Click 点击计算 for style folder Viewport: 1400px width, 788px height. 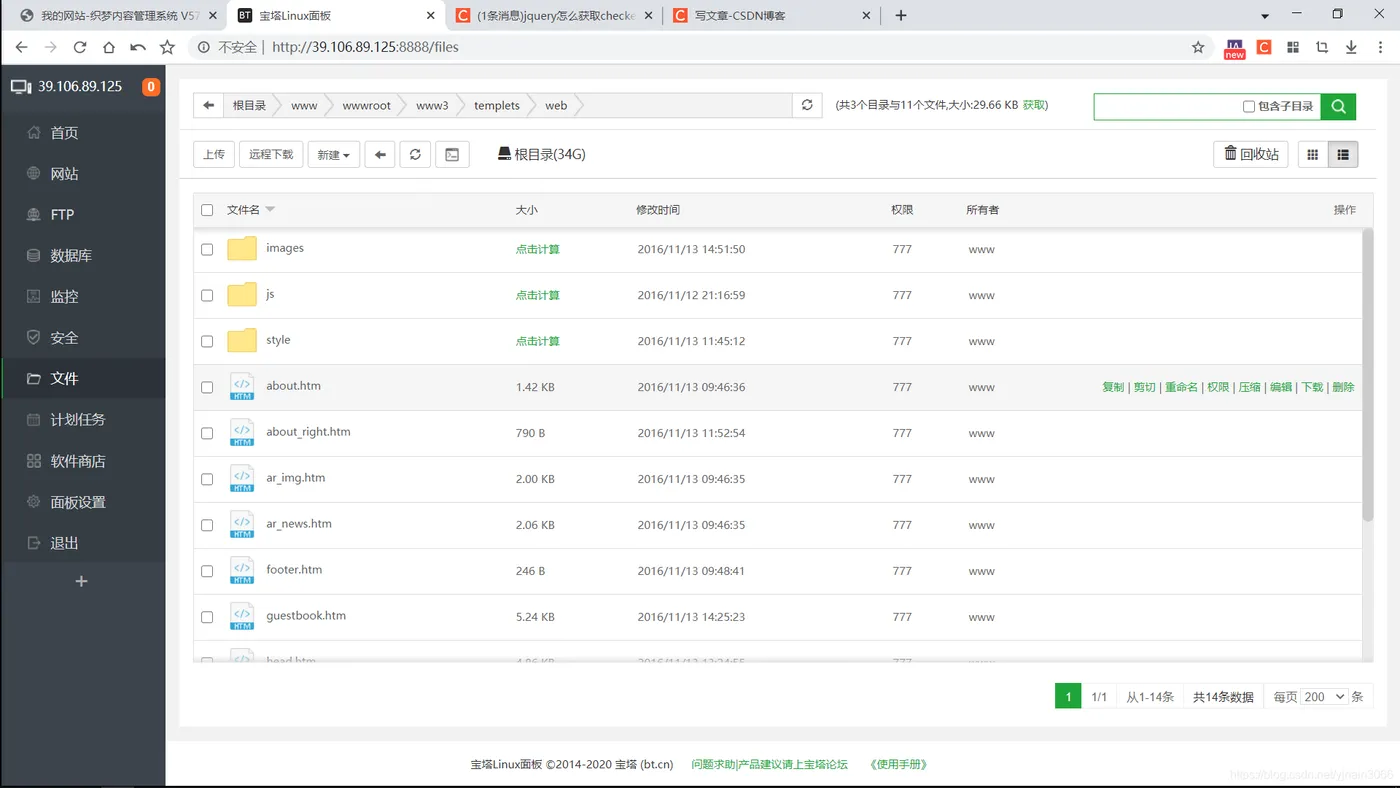(538, 341)
